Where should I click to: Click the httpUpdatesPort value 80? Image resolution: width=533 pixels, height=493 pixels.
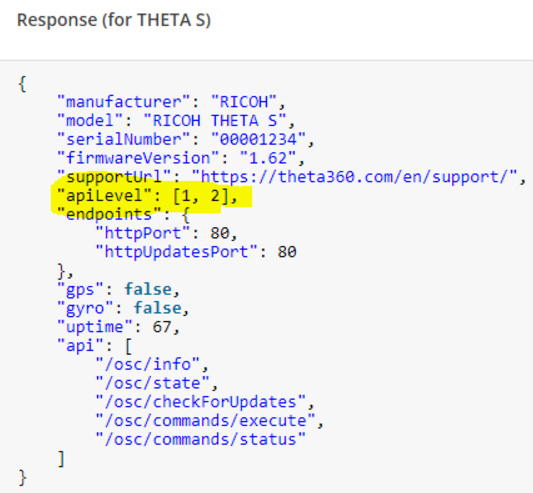point(287,252)
